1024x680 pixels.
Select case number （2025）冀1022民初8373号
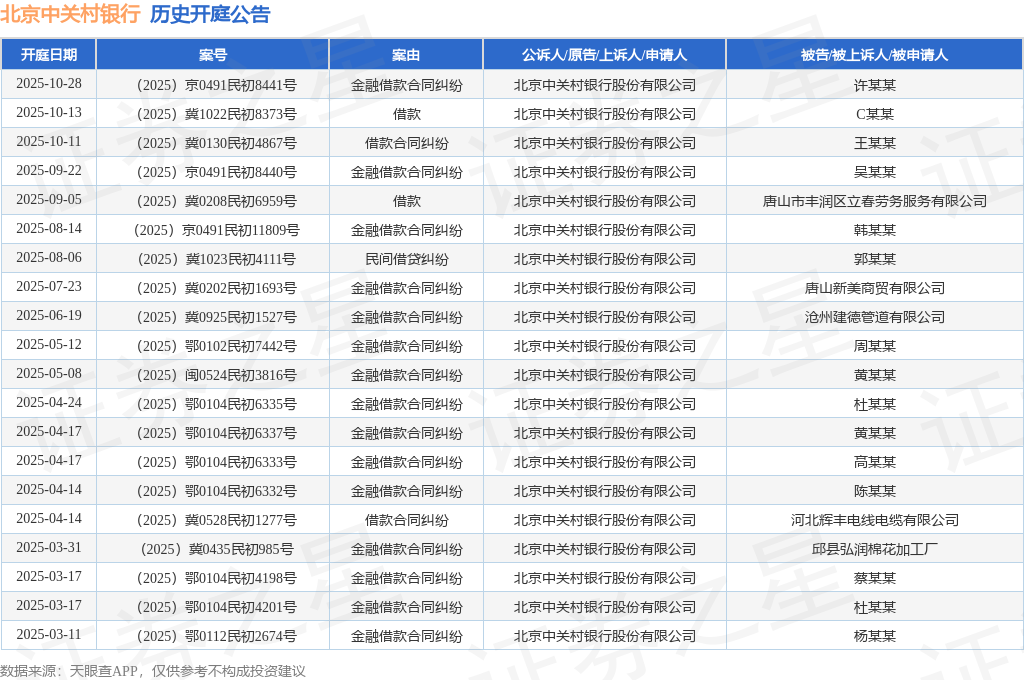[213, 114]
